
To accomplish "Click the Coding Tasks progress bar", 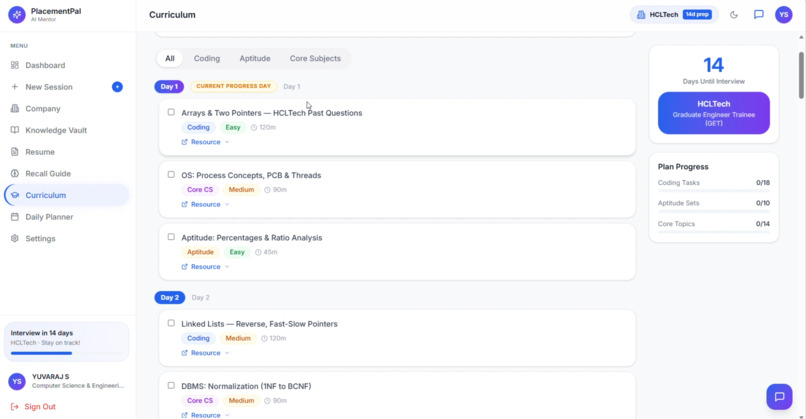I will click(x=713, y=191).
